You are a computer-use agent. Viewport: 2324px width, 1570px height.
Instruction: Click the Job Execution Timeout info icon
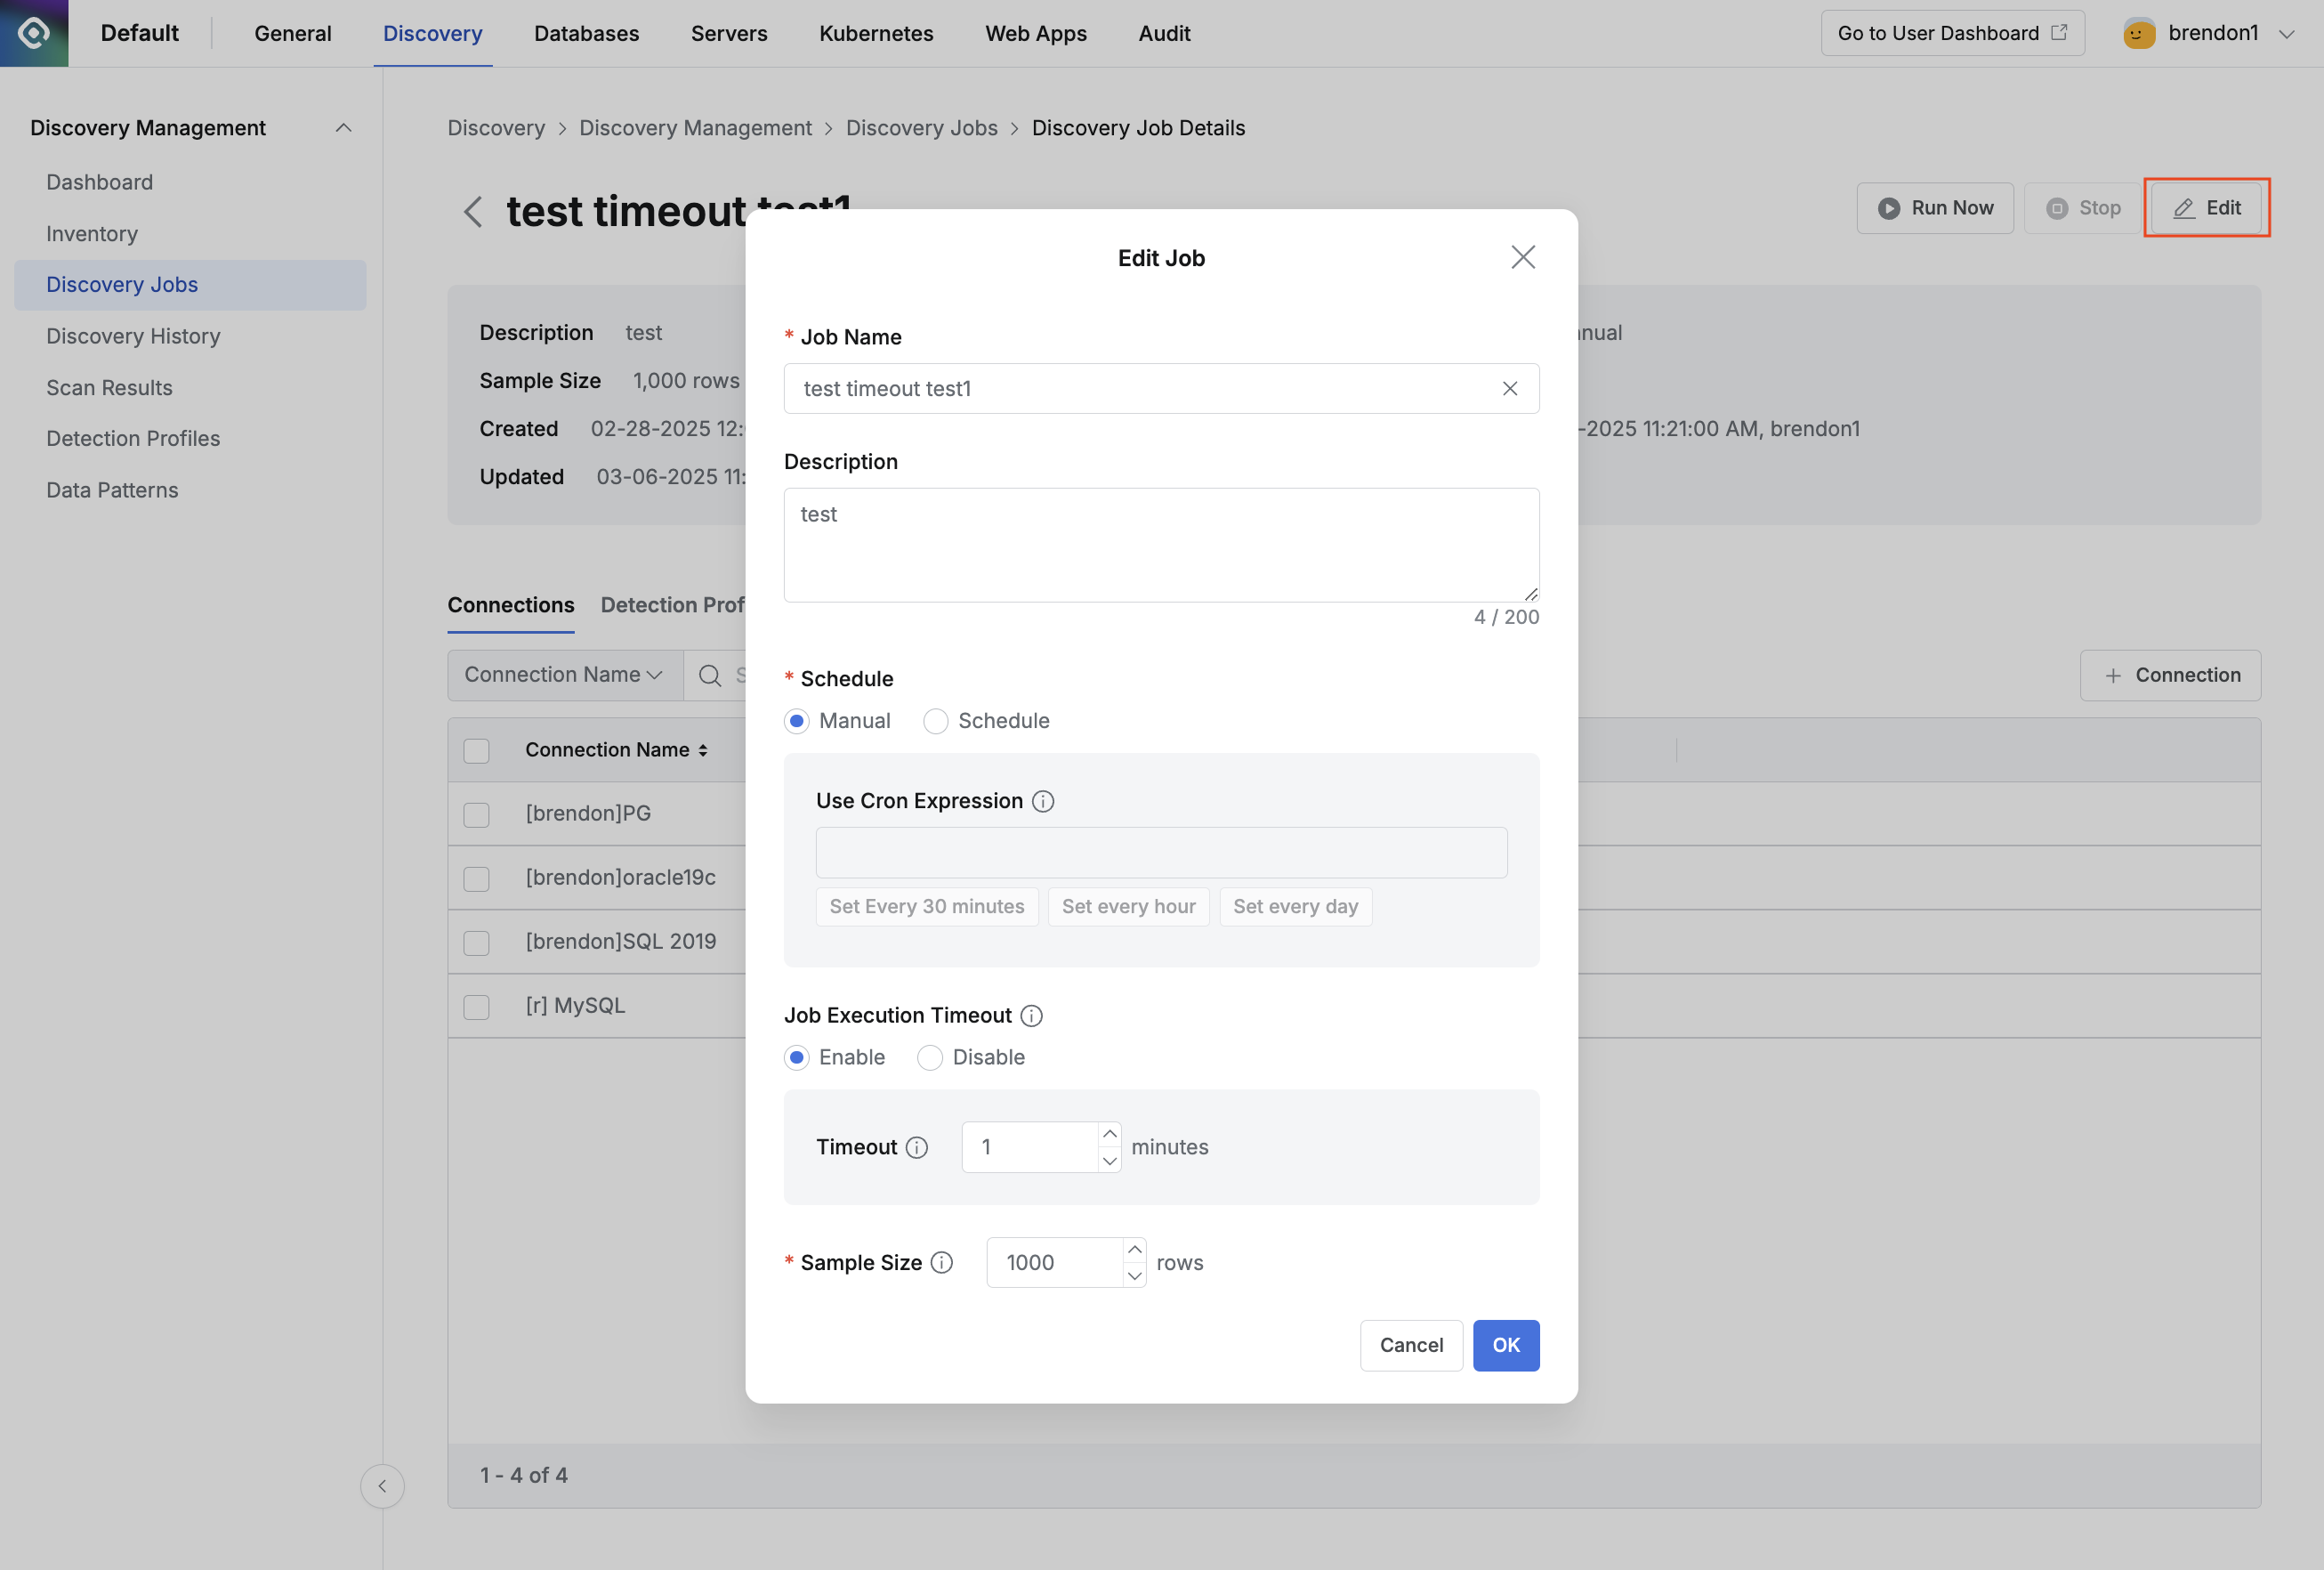pyautogui.click(x=1031, y=1016)
